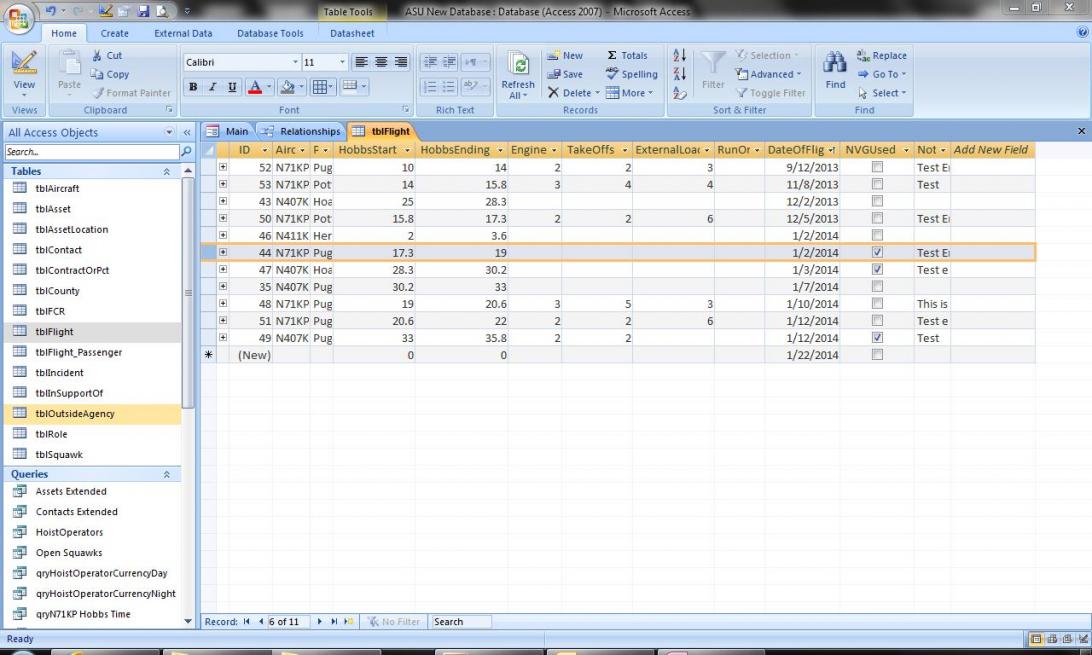Uncheck NVGUsed box for record ID 49

[877, 338]
